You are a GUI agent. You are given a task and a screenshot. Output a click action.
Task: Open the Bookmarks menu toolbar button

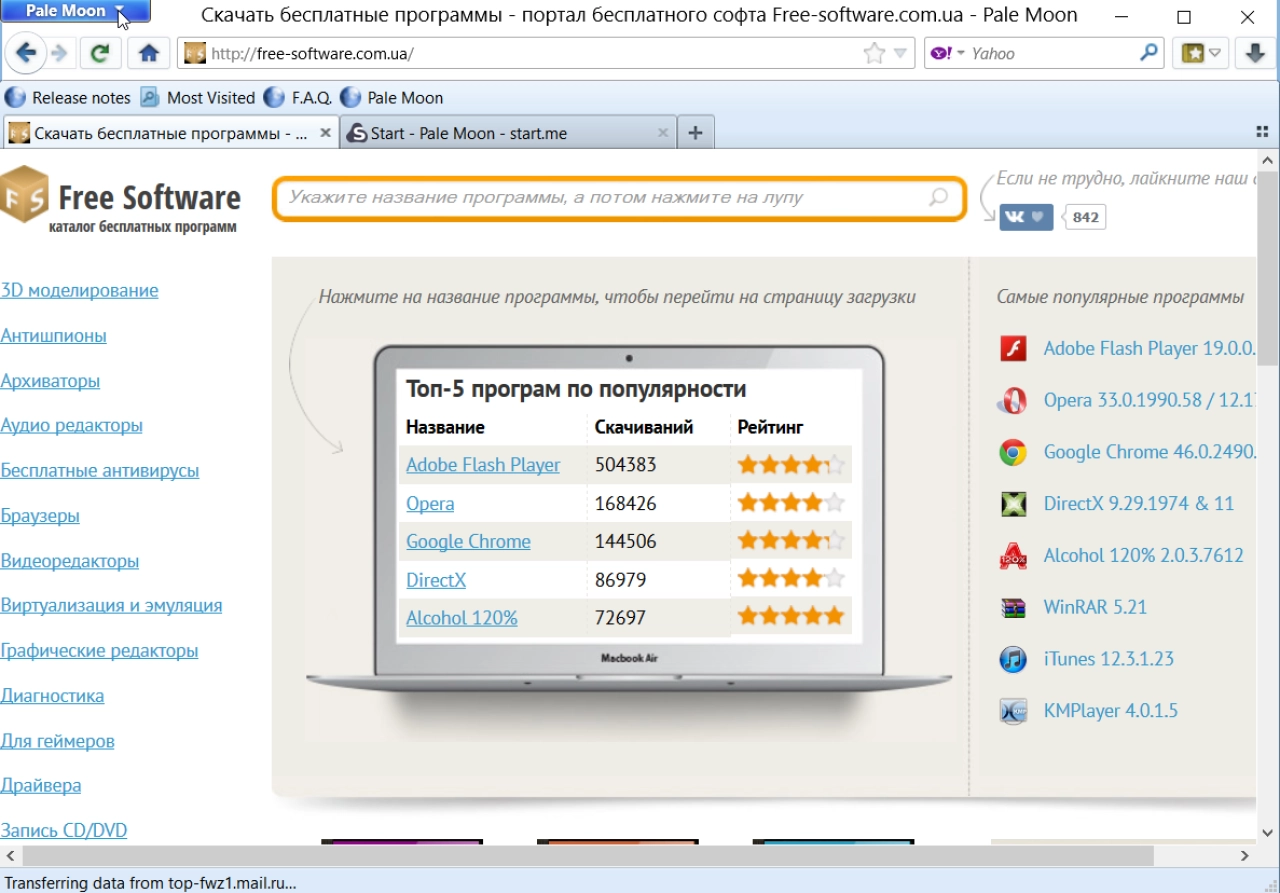(1200, 54)
